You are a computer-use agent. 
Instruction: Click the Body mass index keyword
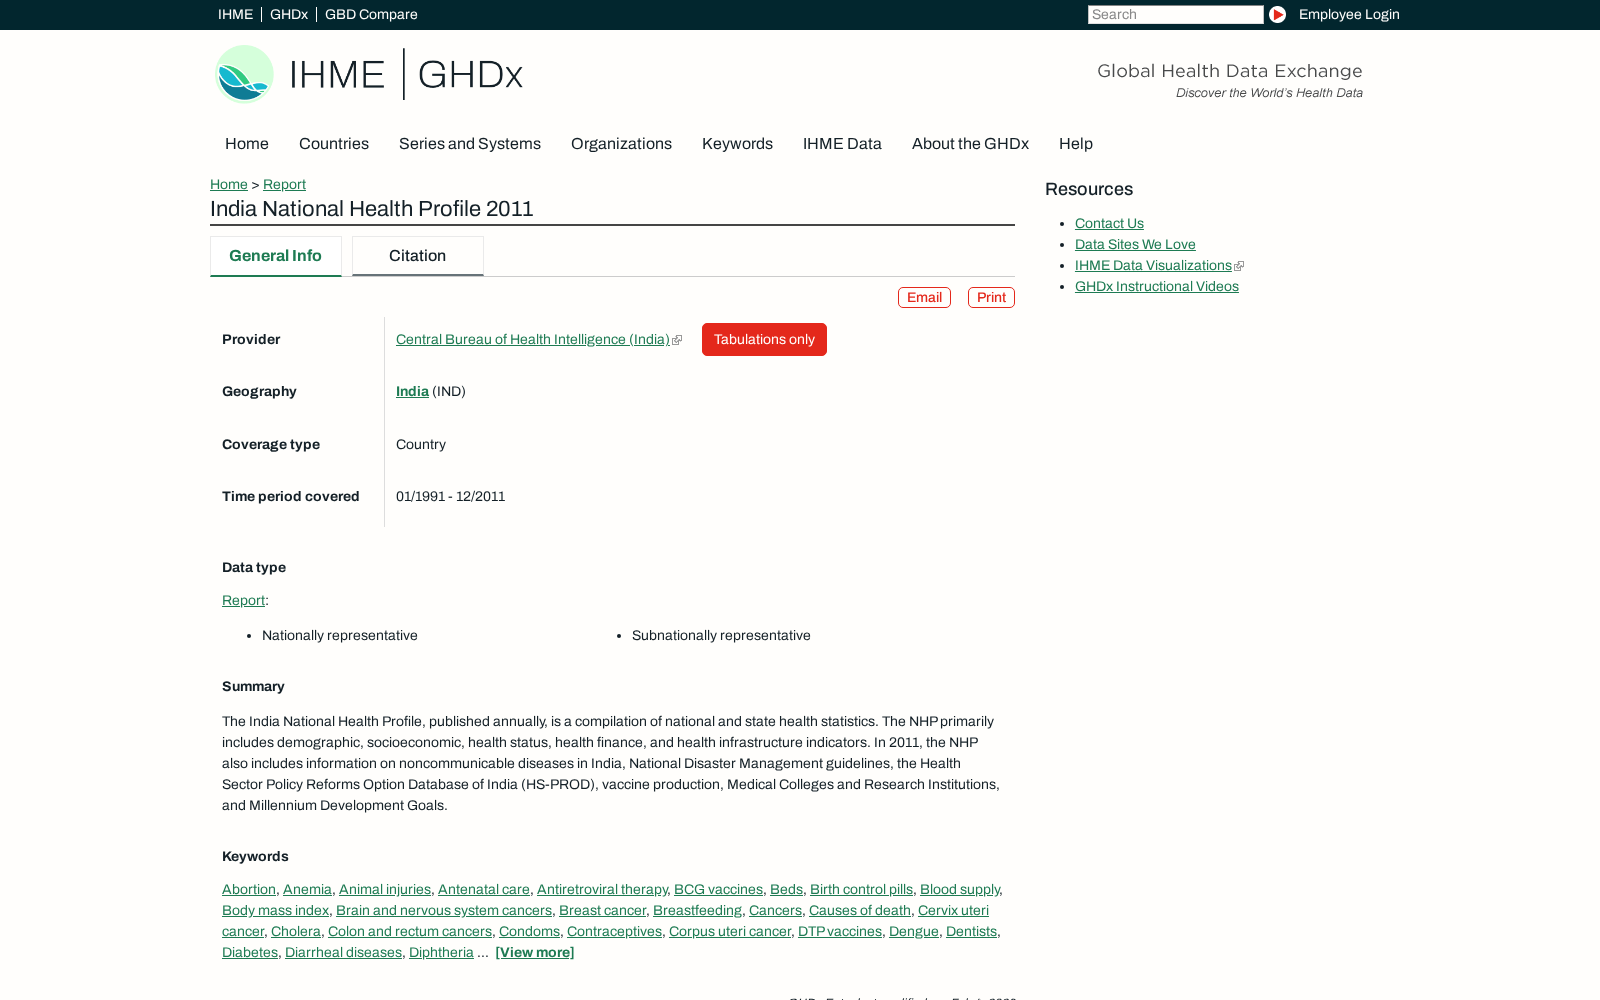[275, 910]
